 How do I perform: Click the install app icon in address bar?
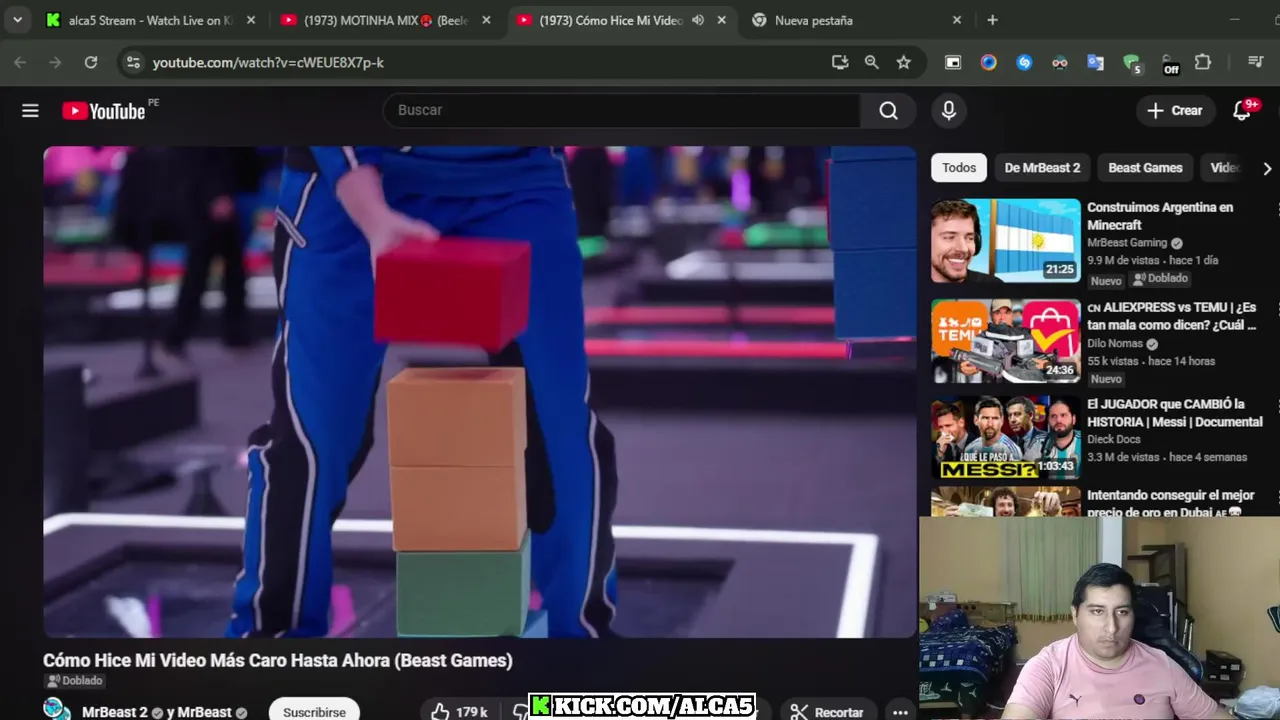[x=840, y=62]
